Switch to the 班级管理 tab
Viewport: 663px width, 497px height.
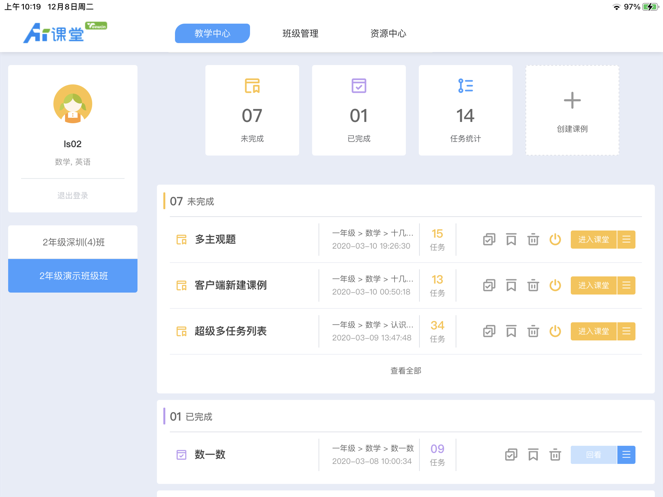tap(300, 33)
